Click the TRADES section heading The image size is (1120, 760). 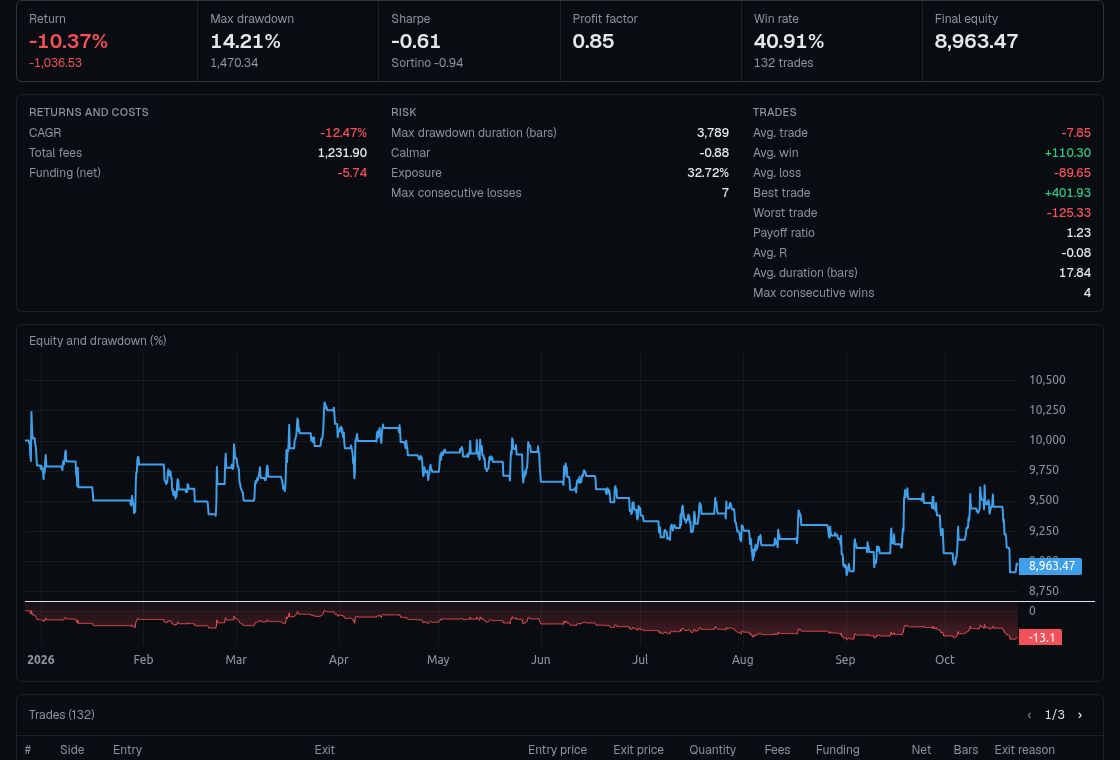pos(774,112)
